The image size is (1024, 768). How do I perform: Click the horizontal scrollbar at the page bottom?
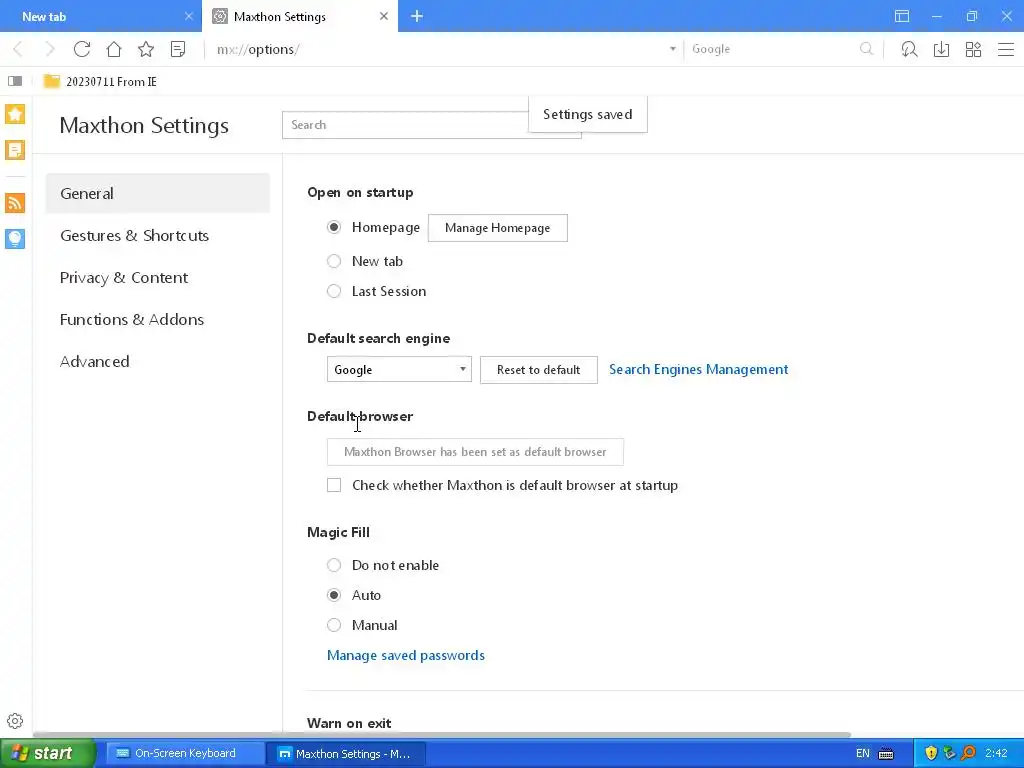click(441, 735)
